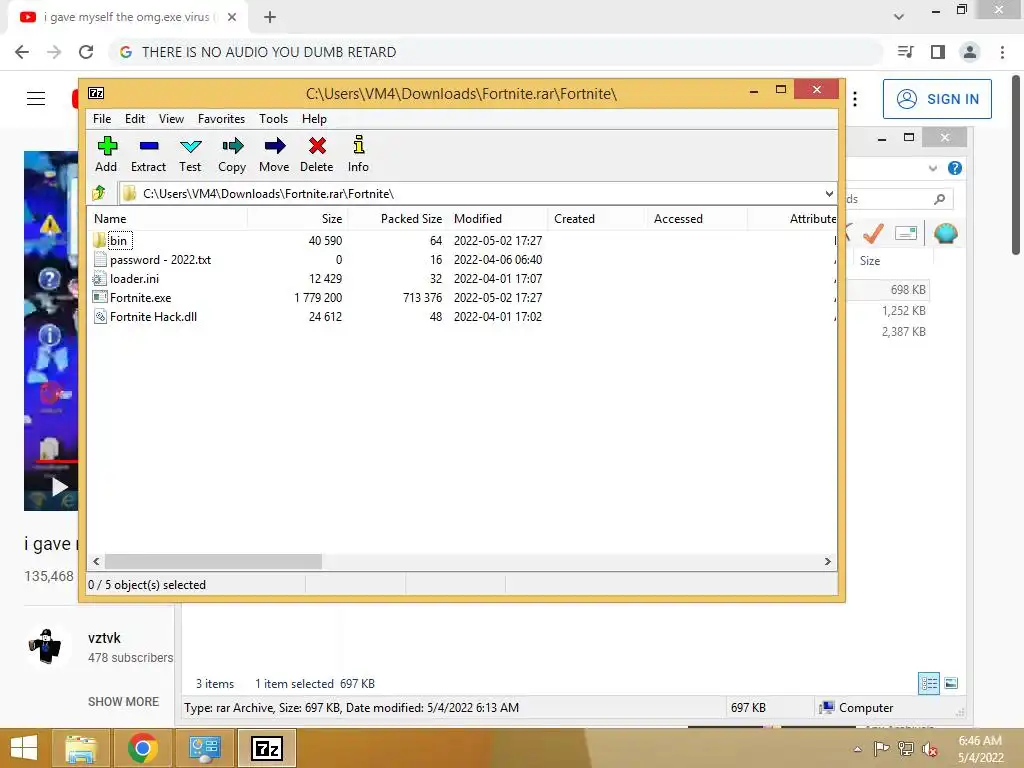
Task: Open the Windows Start button
Action: (24, 748)
